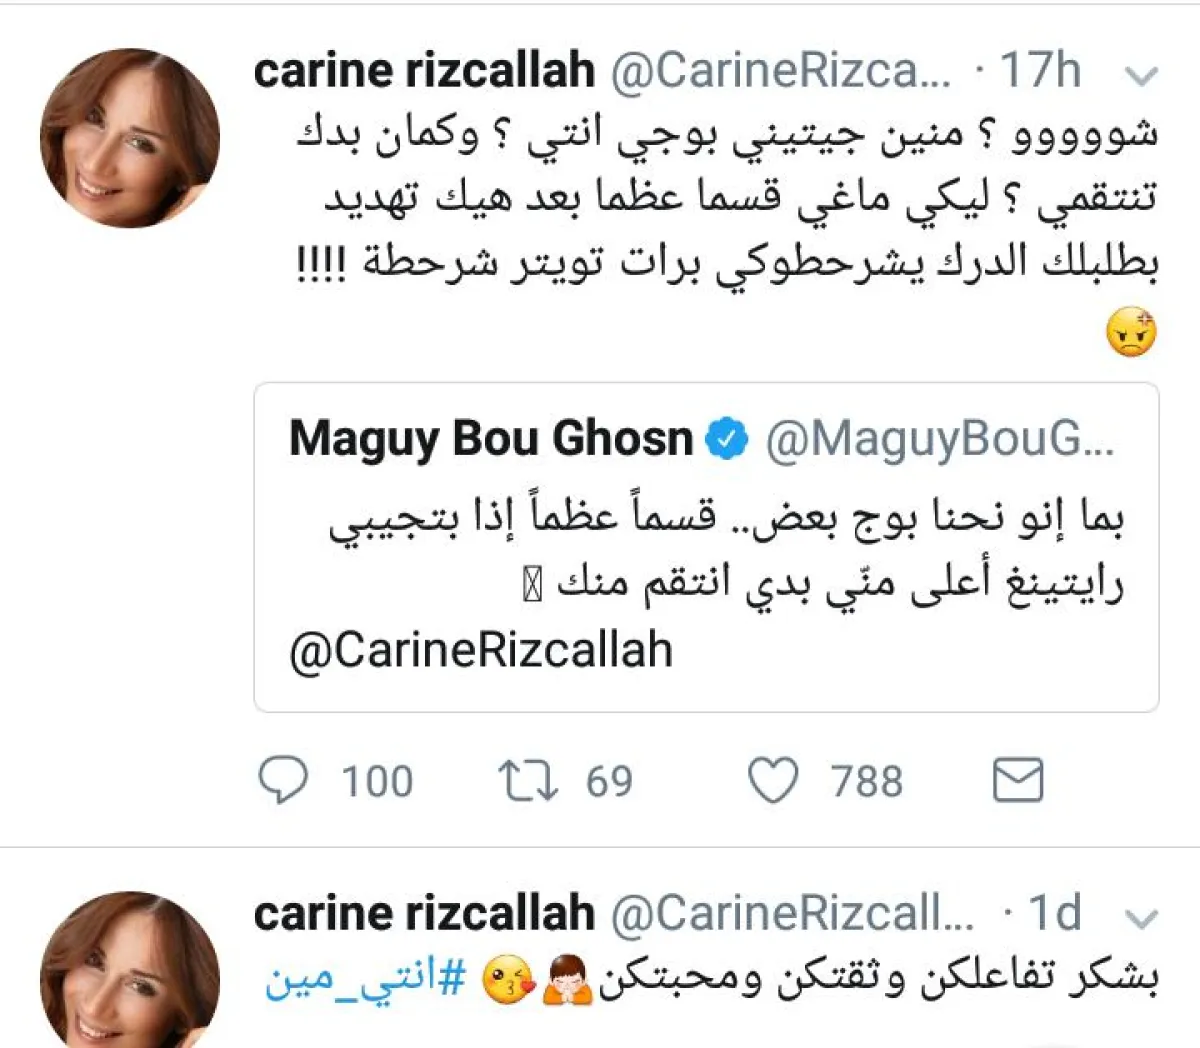Like the tweet with the heart icon
Image resolution: width=1200 pixels, height=1048 pixels.
tap(774, 781)
